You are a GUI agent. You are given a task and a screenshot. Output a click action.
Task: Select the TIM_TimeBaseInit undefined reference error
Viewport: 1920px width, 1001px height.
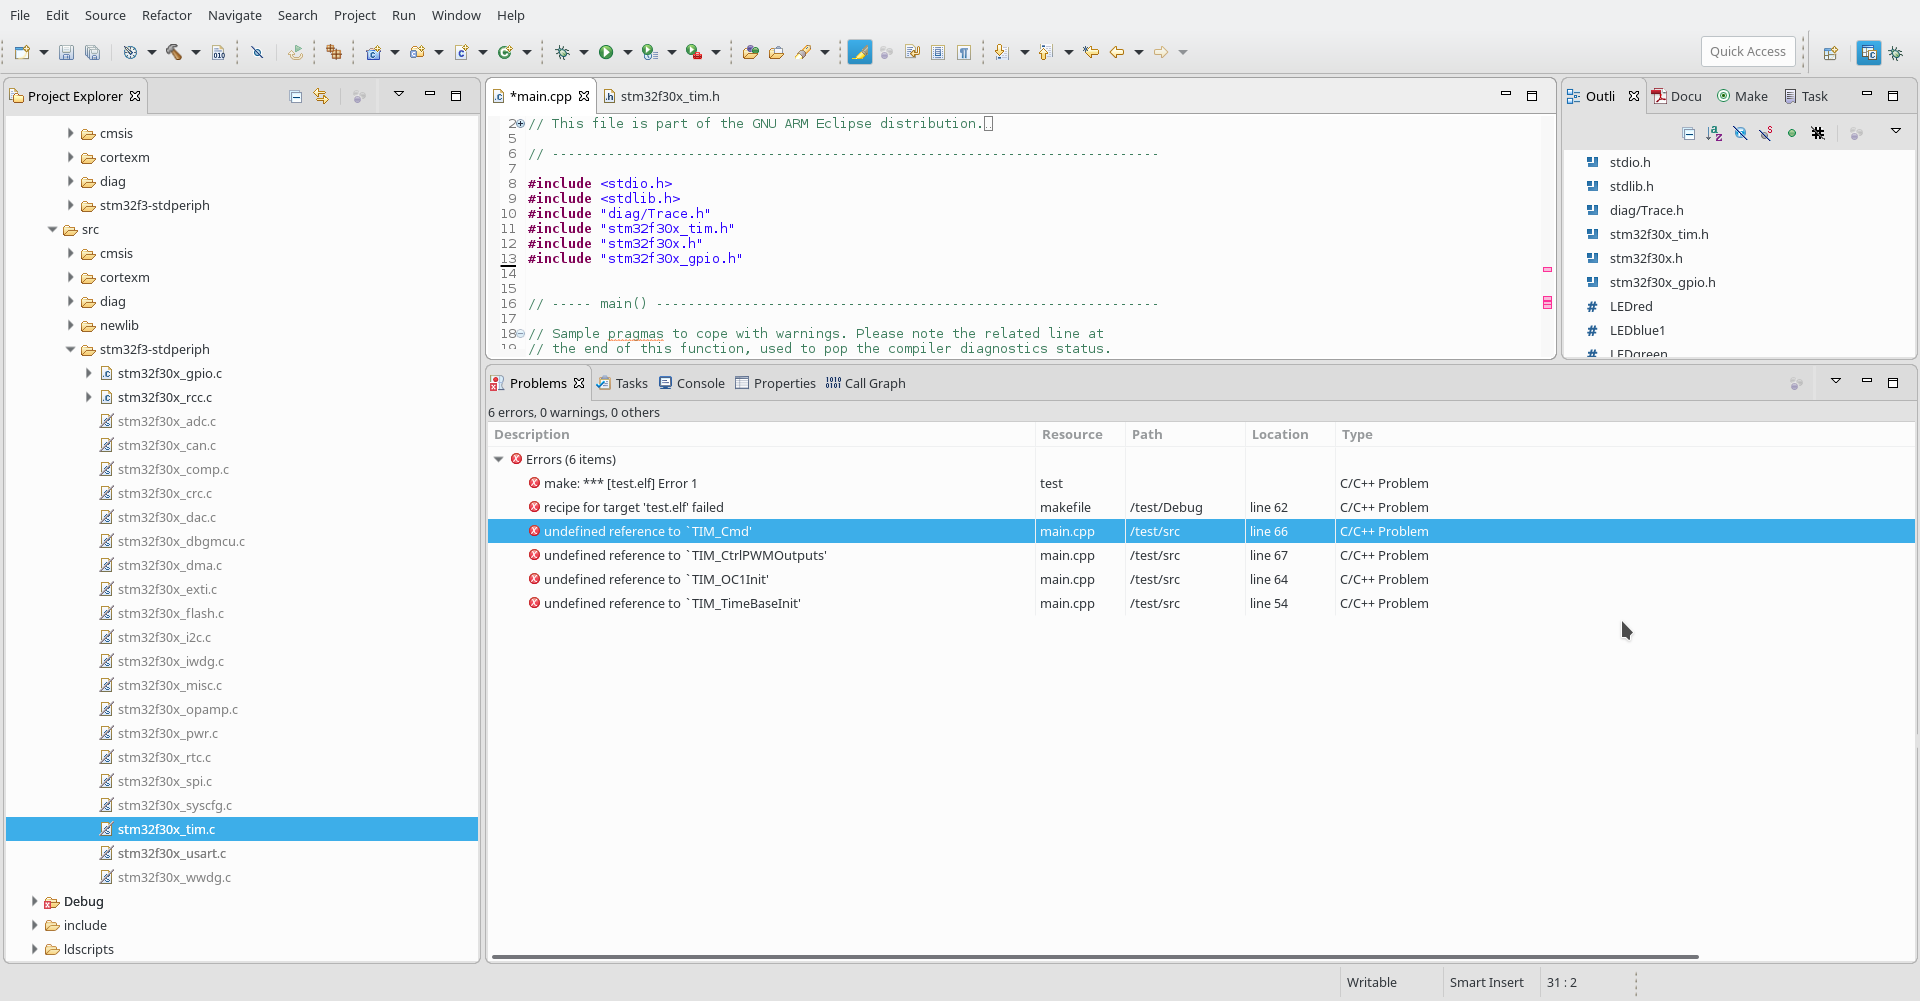(671, 603)
